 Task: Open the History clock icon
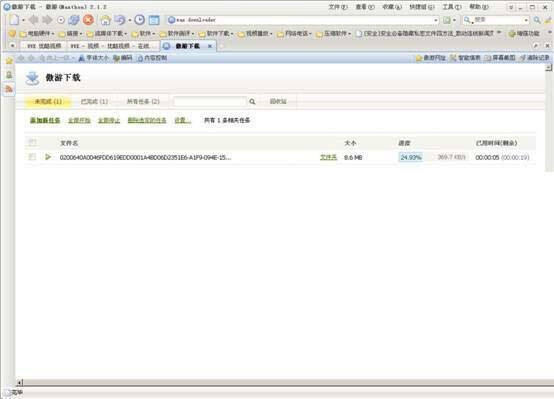(140, 20)
